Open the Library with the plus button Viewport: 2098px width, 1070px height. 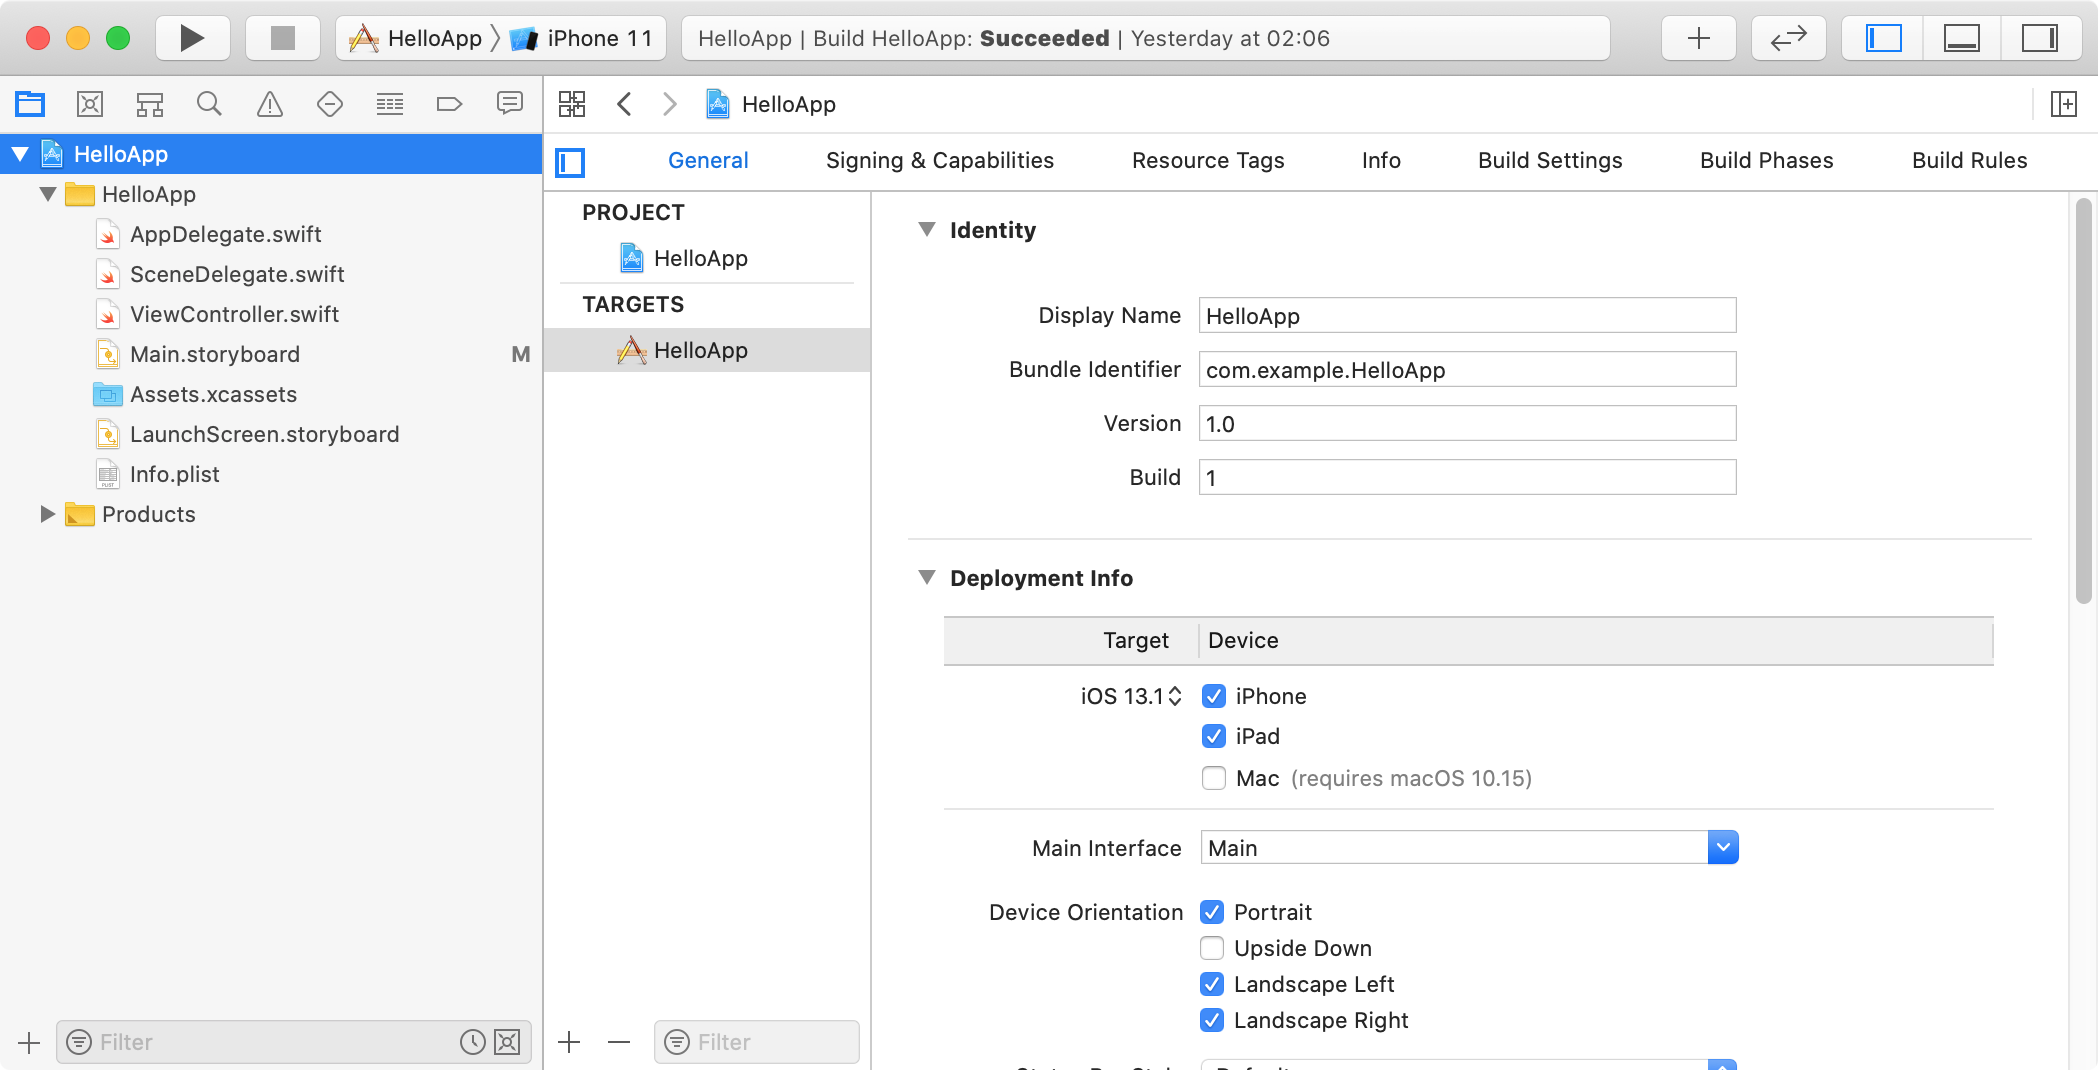click(x=1698, y=38)
